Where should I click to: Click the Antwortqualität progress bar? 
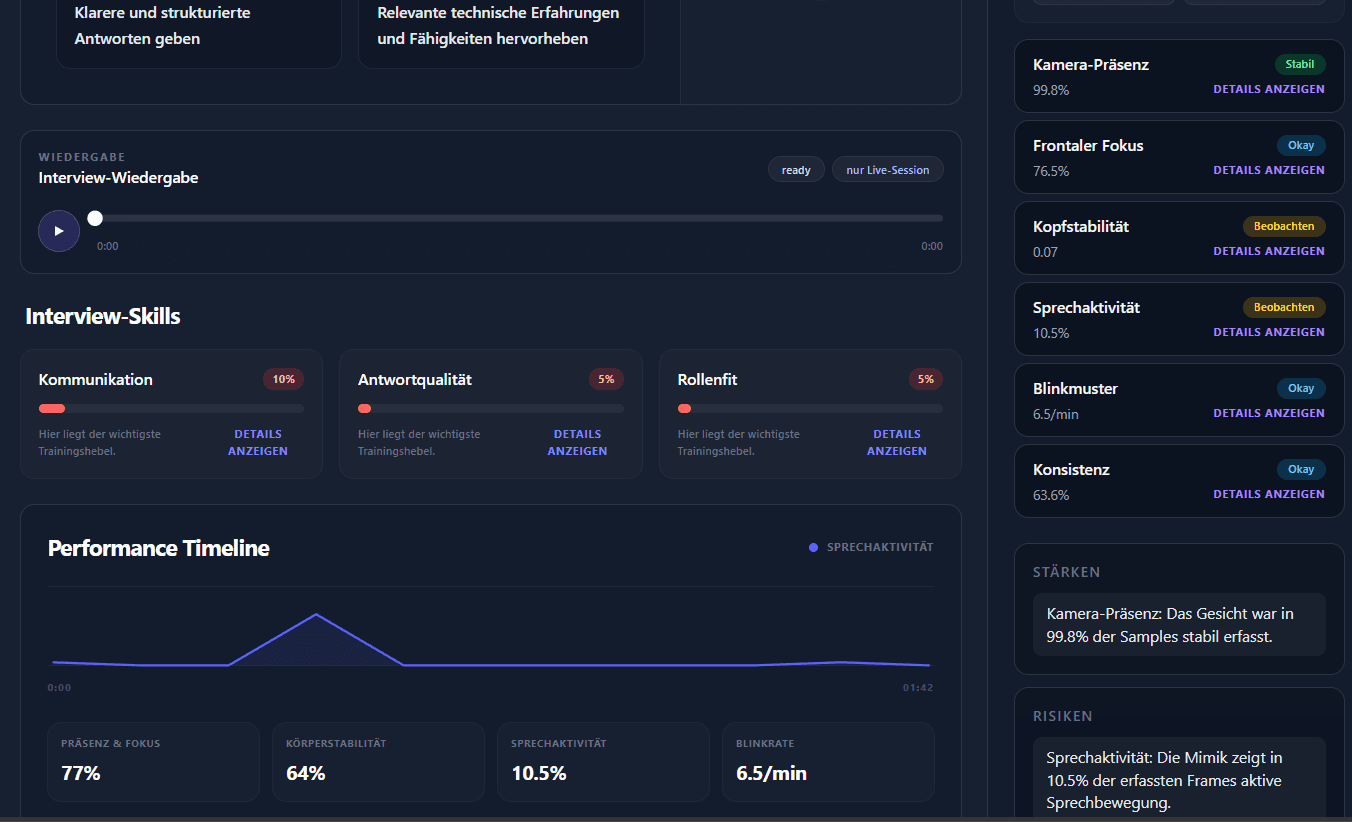click(x=491, y=408)
